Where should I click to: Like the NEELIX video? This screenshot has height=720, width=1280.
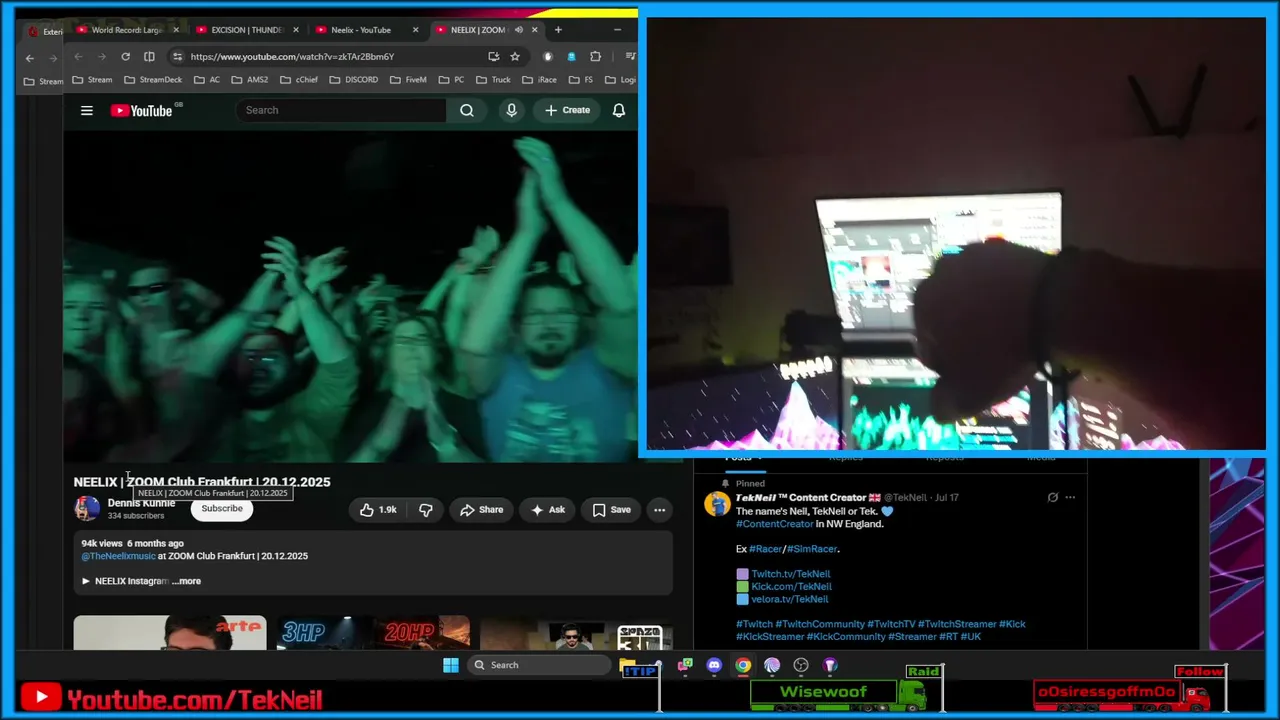point(378,510)
